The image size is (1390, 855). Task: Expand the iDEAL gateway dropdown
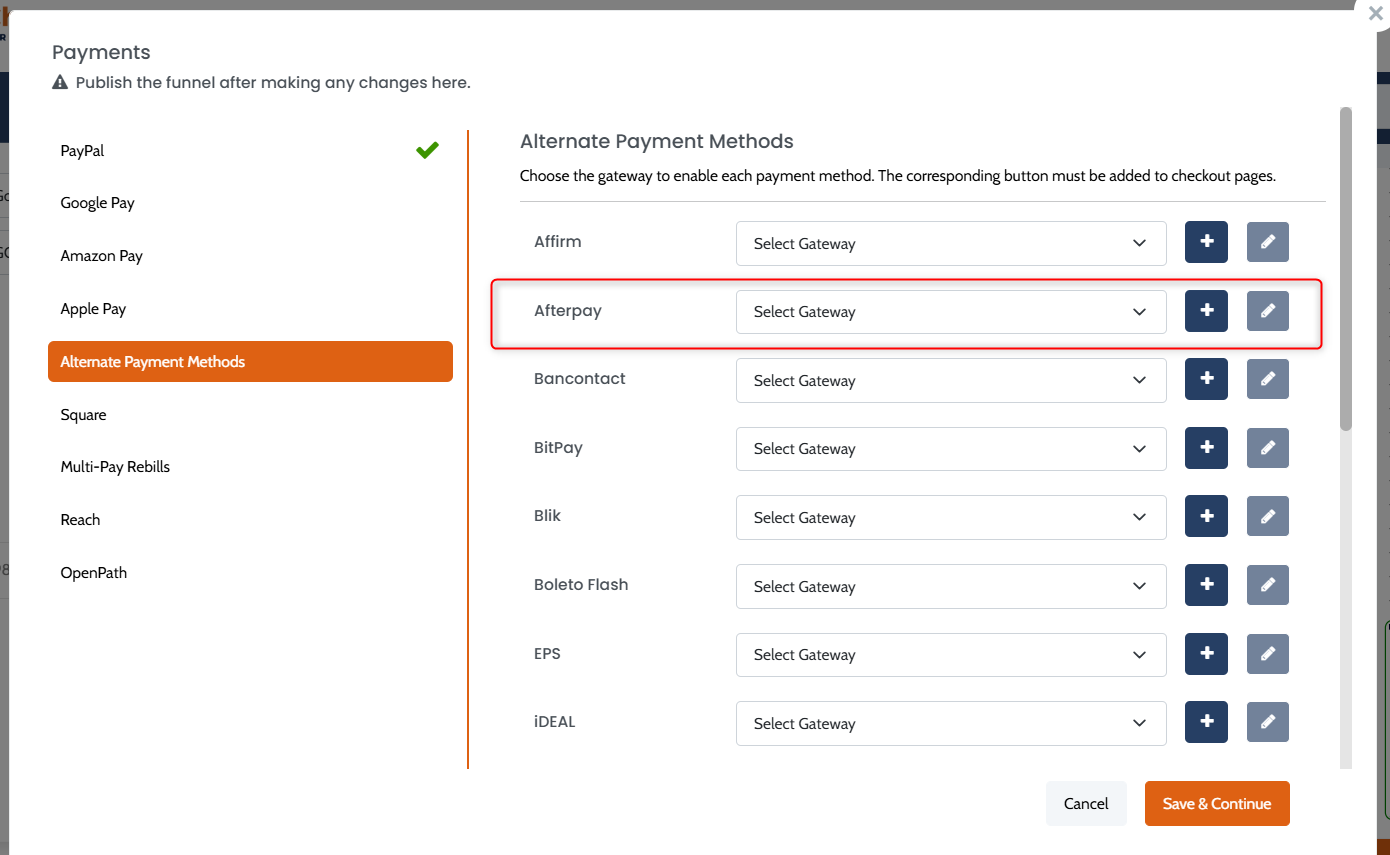pyautogui.click(x=950, y=723)
